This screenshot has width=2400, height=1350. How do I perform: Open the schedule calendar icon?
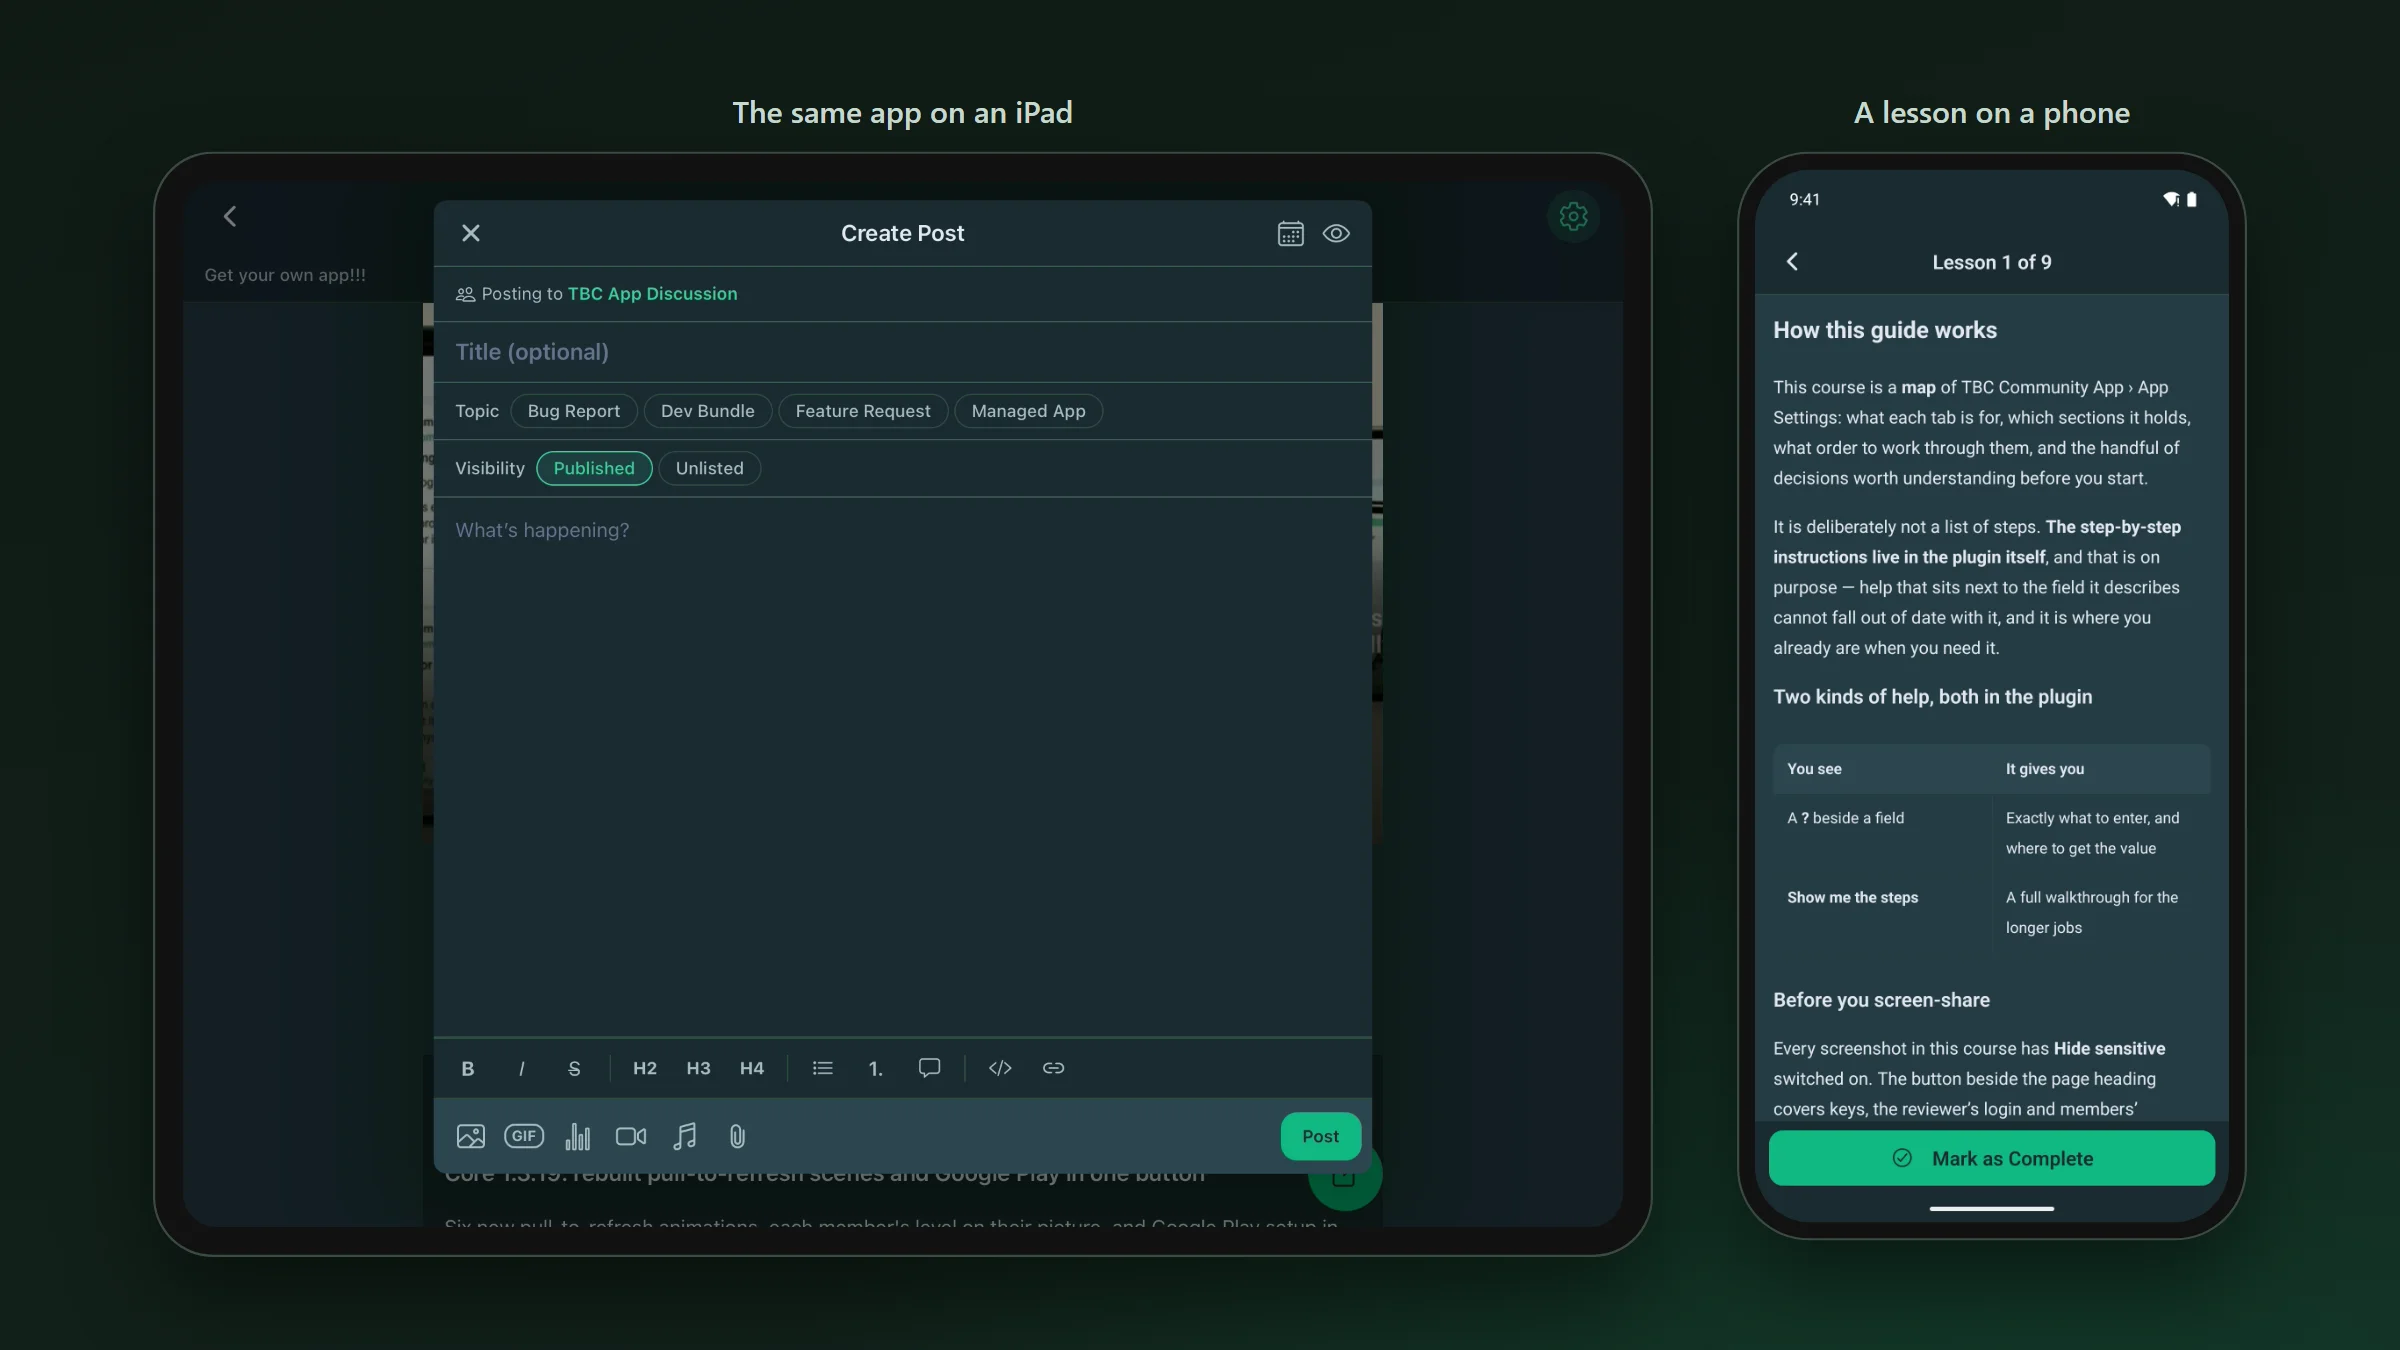point(1290,233)
